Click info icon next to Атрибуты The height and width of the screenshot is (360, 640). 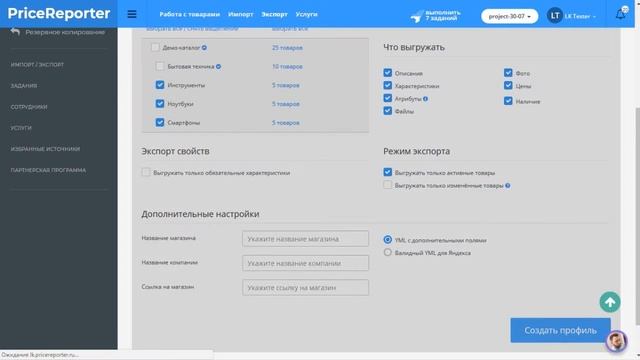[425, 99]
